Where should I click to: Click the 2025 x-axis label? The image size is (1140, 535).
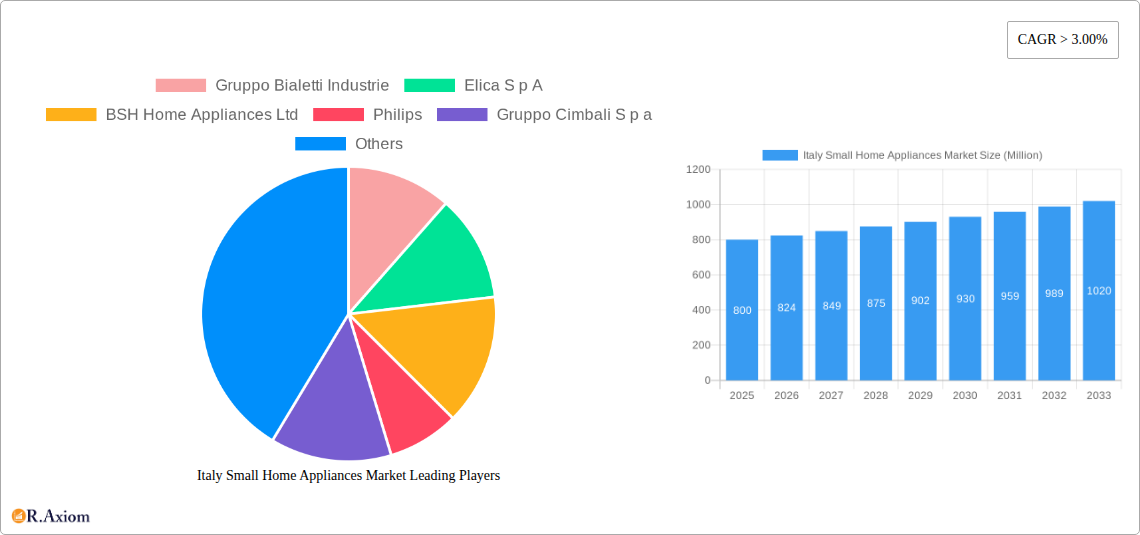(x=742, y=395)
